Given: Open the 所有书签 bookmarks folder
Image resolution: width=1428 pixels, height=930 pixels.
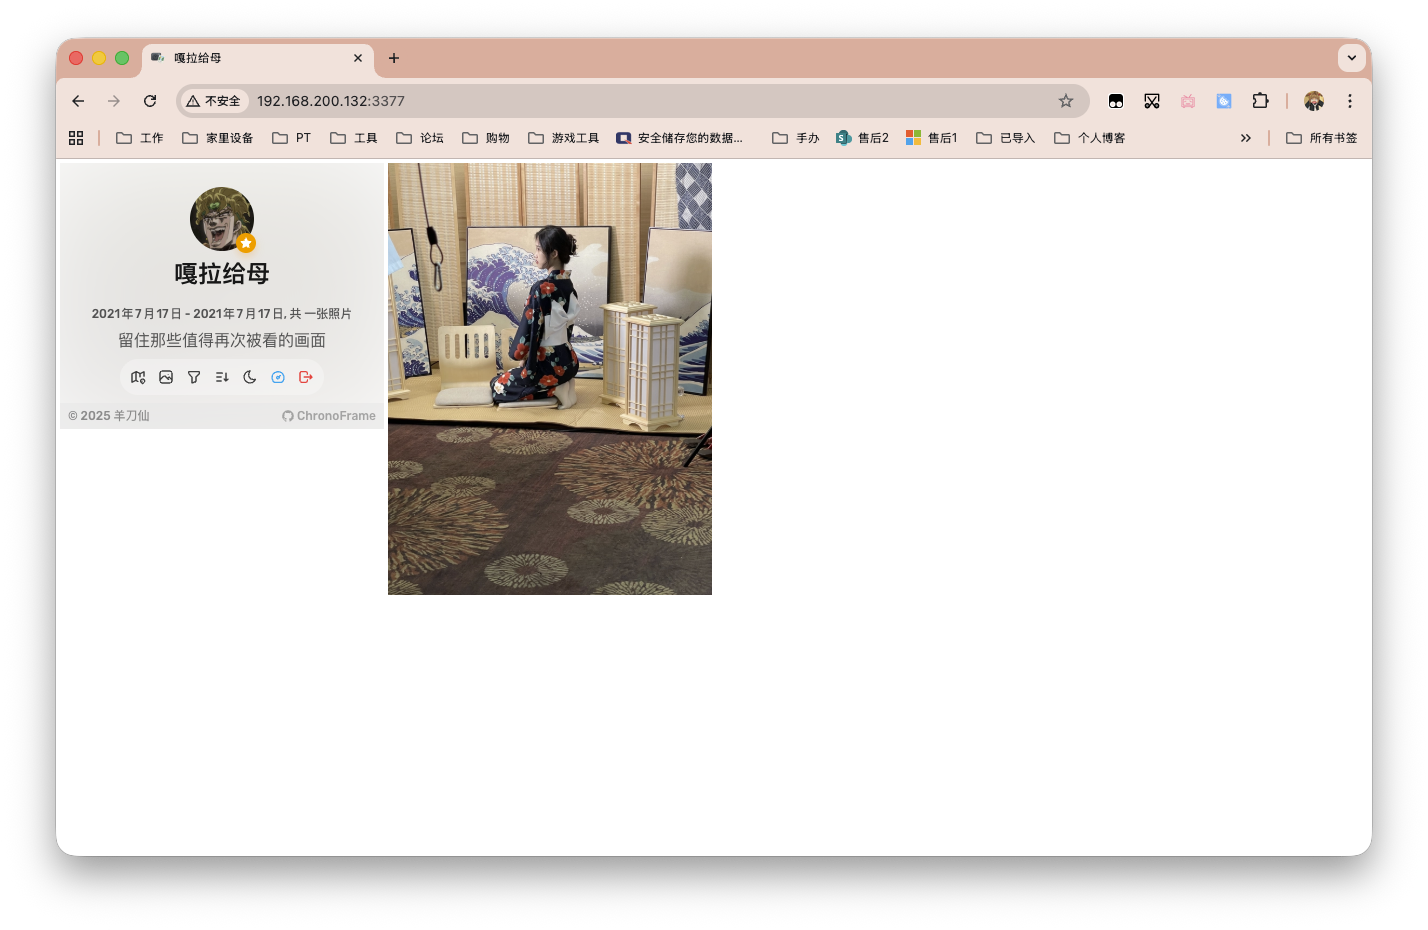Looking at the screenshot, I should (1322, 138).
